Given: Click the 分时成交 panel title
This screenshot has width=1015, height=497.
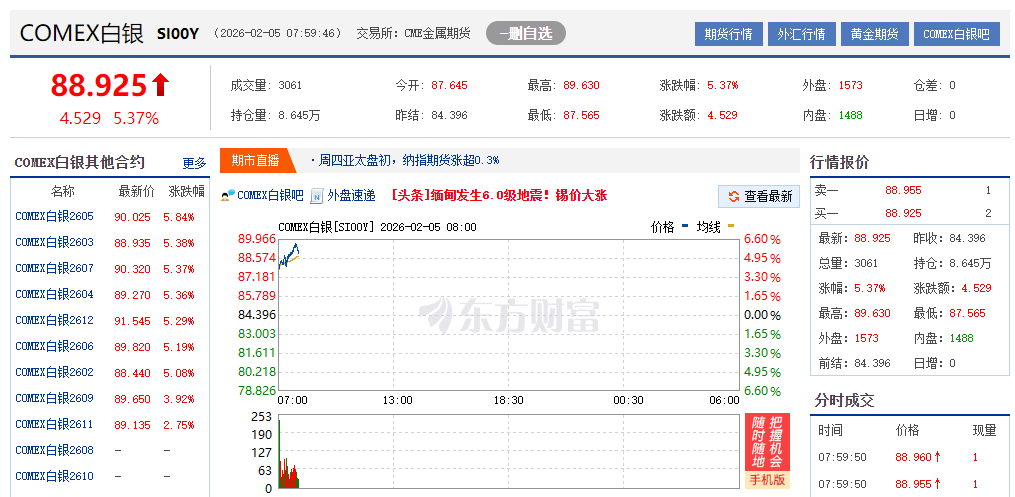Looking at the screenshot, I should click(x=844, y=401).
